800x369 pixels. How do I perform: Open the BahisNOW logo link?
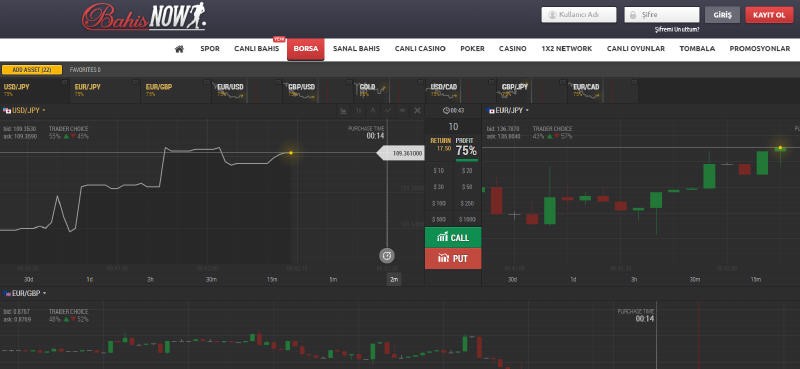pos(144,16)
